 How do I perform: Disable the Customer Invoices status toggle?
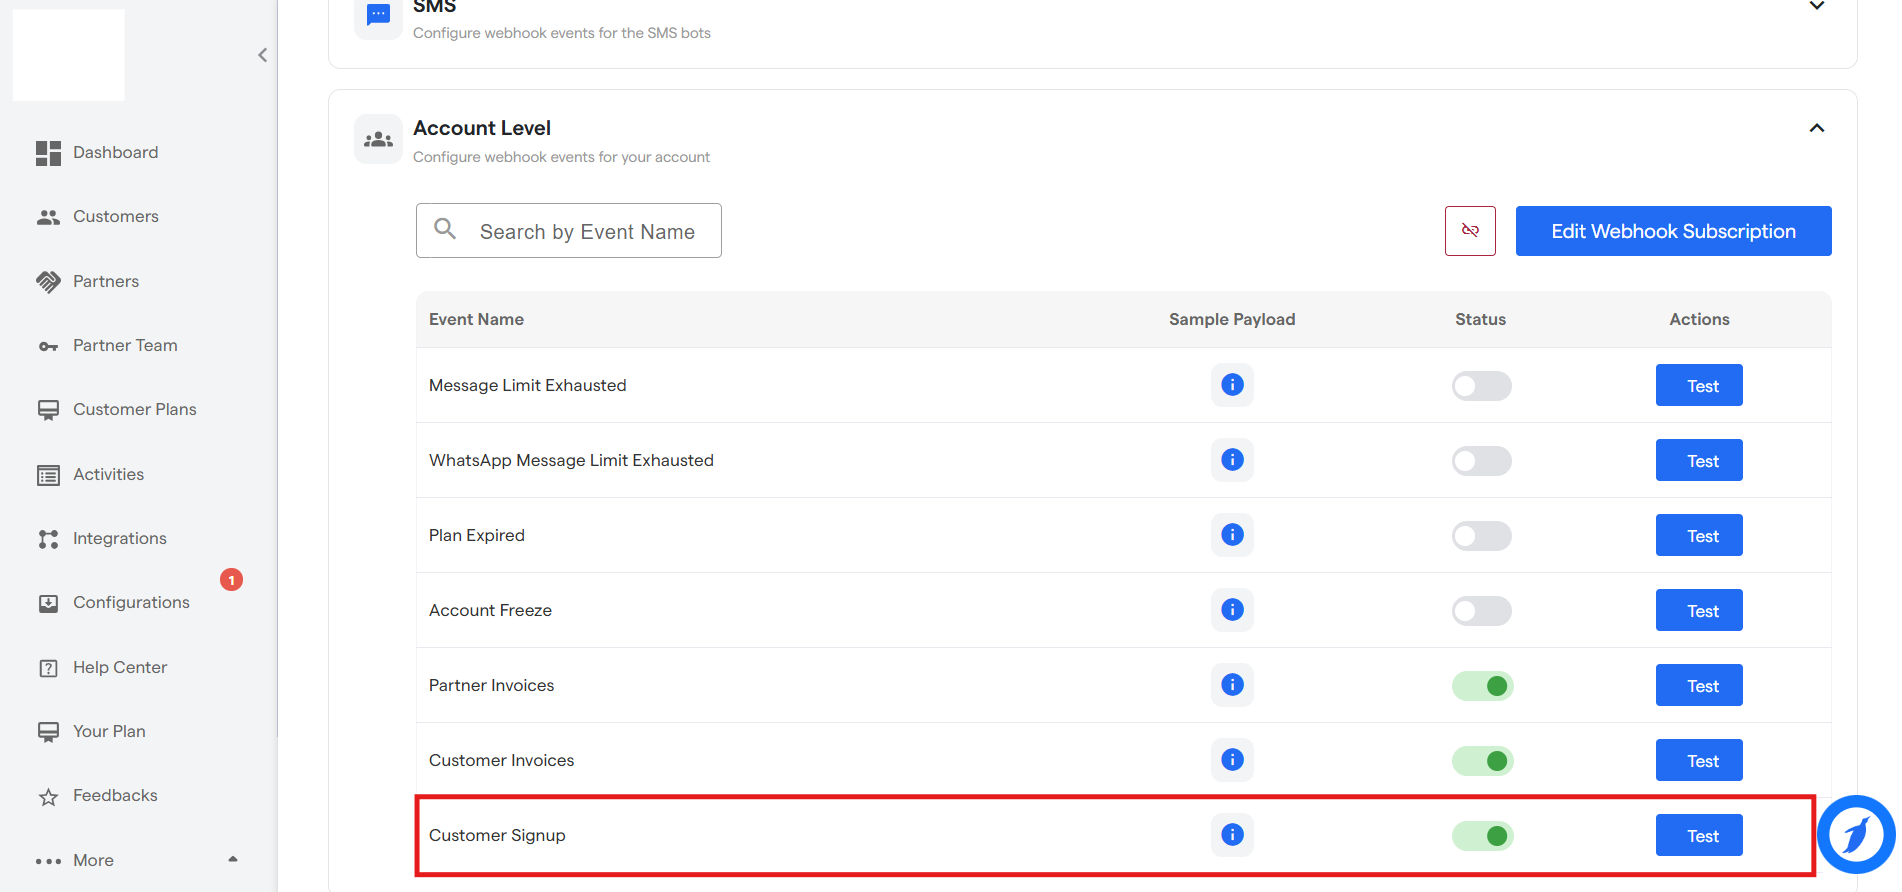(1482, 761)
